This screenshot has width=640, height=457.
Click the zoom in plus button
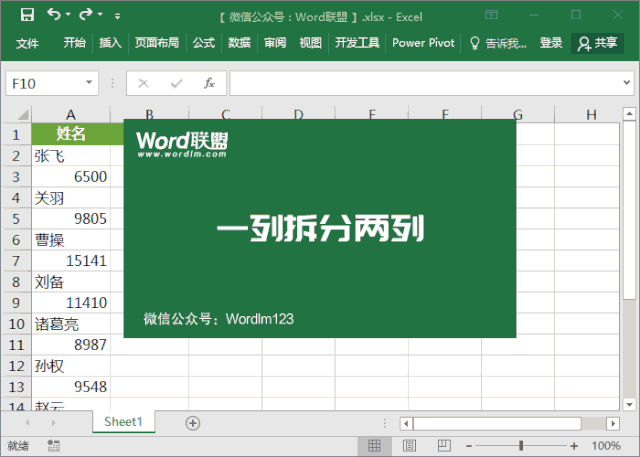tap(574, 446)
